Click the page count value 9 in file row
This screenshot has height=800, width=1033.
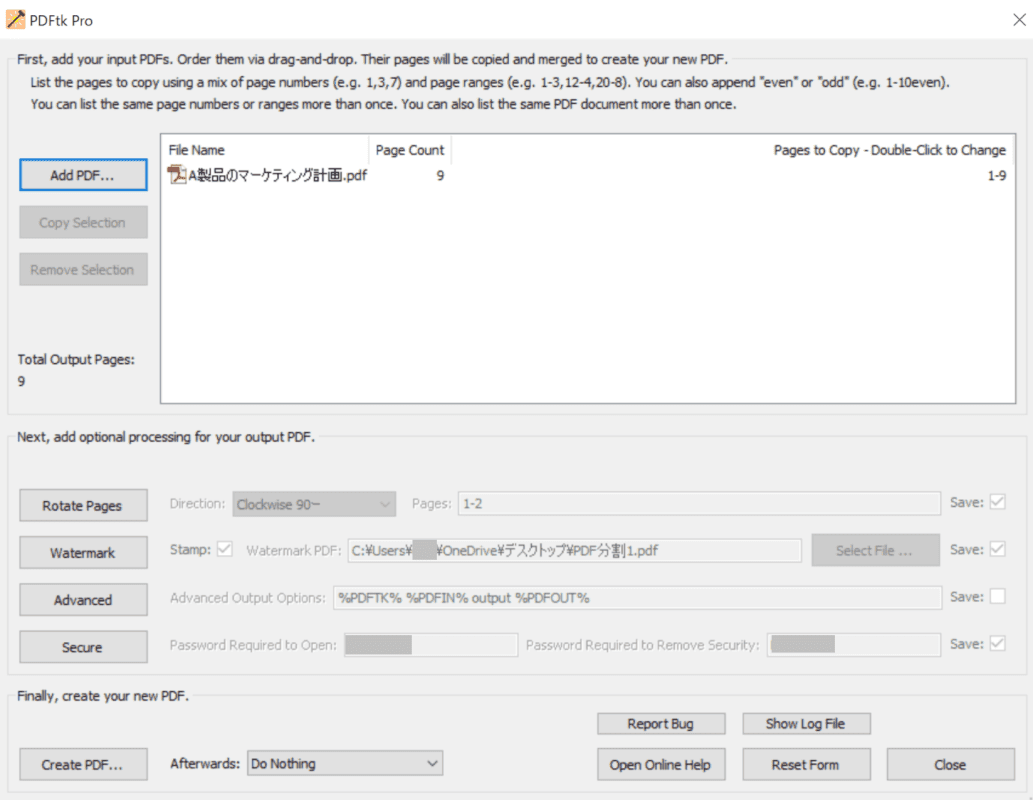440,175
